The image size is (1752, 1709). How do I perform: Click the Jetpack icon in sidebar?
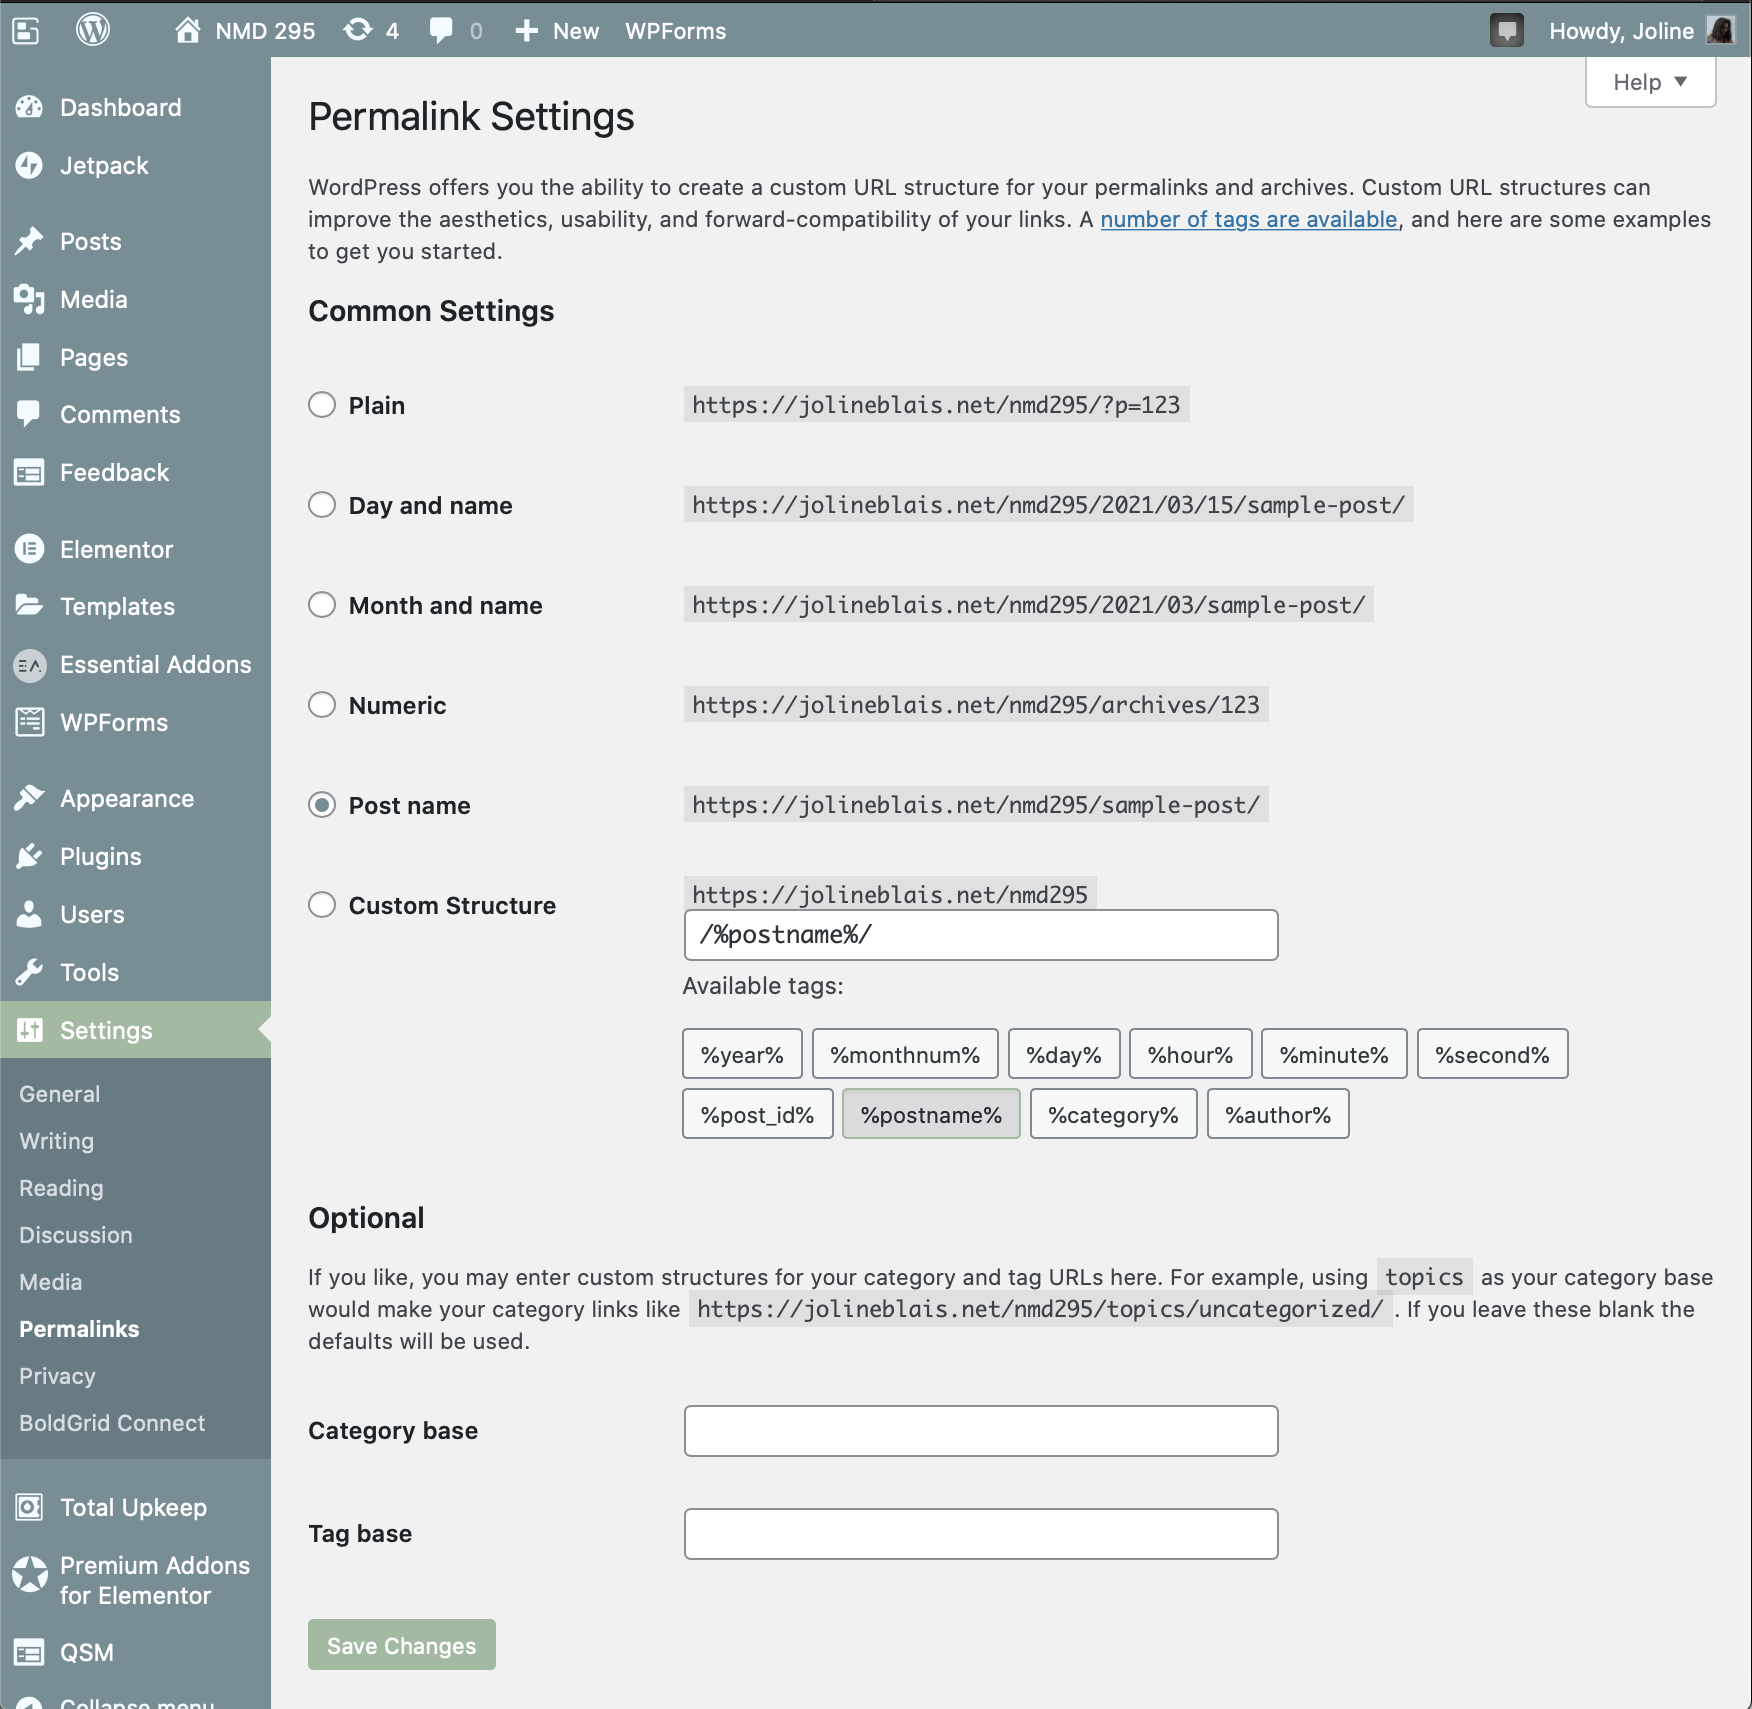click(30, 166)
